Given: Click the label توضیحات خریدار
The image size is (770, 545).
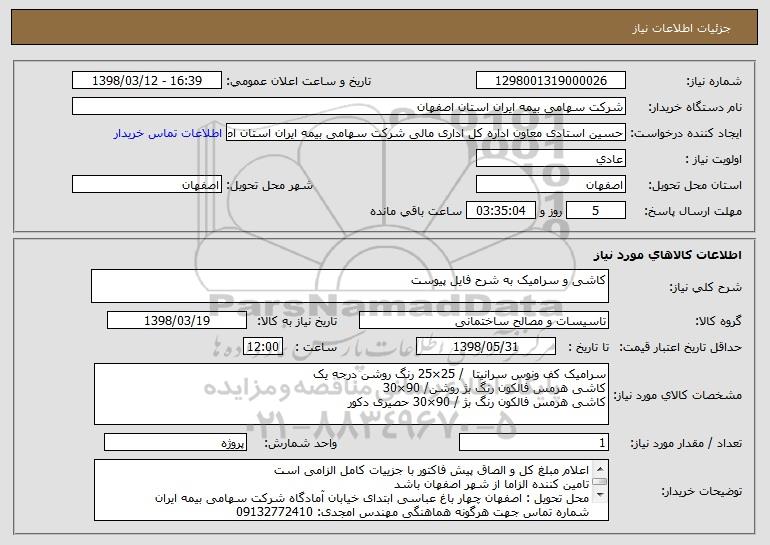Looking at the screenshot, I should pyautogui.click(x=701, y=491).
